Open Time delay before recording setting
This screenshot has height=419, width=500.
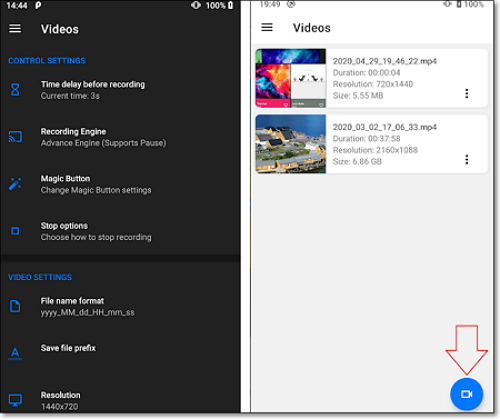click(120, 90)
